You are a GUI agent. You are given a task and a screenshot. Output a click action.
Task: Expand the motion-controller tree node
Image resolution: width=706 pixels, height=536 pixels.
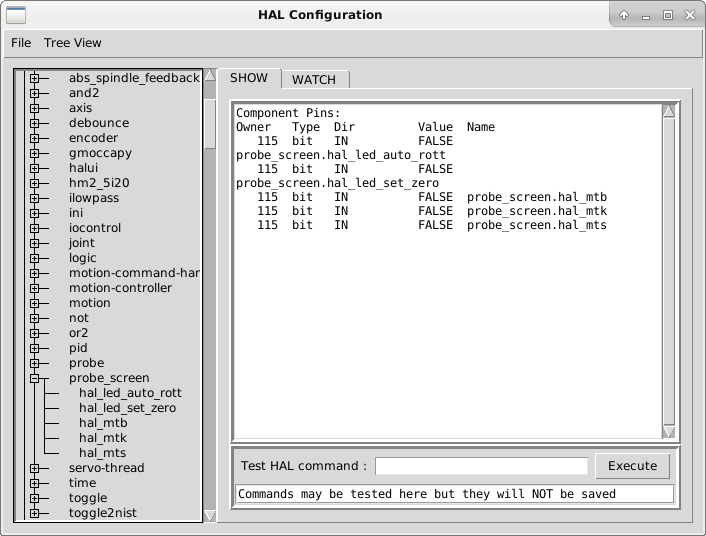[x=35, y=288]
